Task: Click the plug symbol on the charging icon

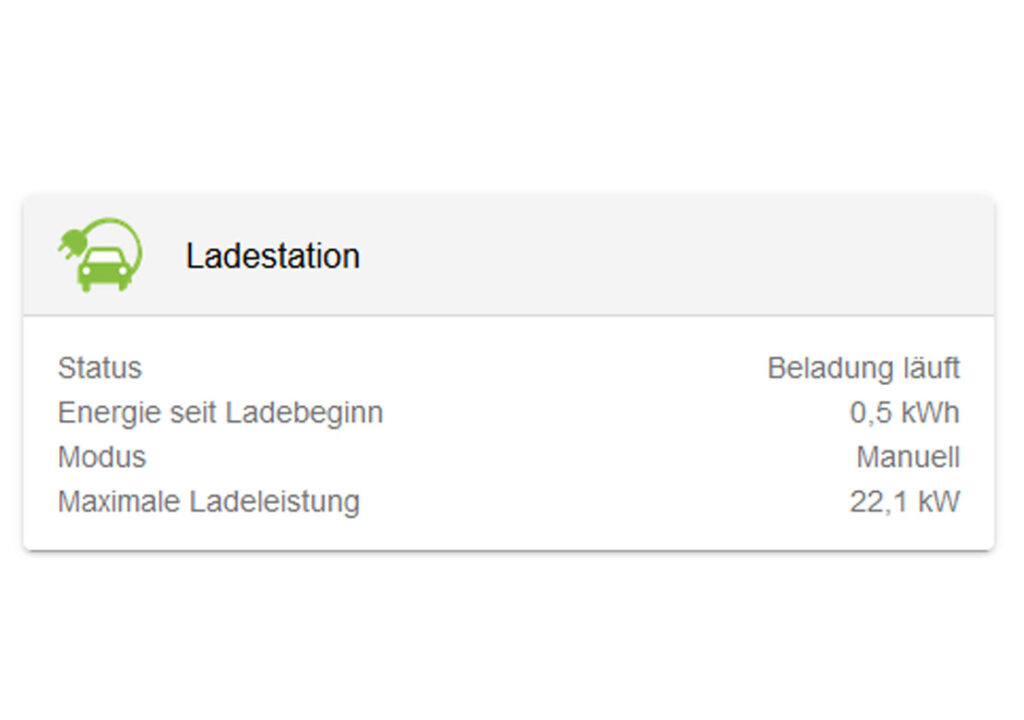Action: coord(71,242)
